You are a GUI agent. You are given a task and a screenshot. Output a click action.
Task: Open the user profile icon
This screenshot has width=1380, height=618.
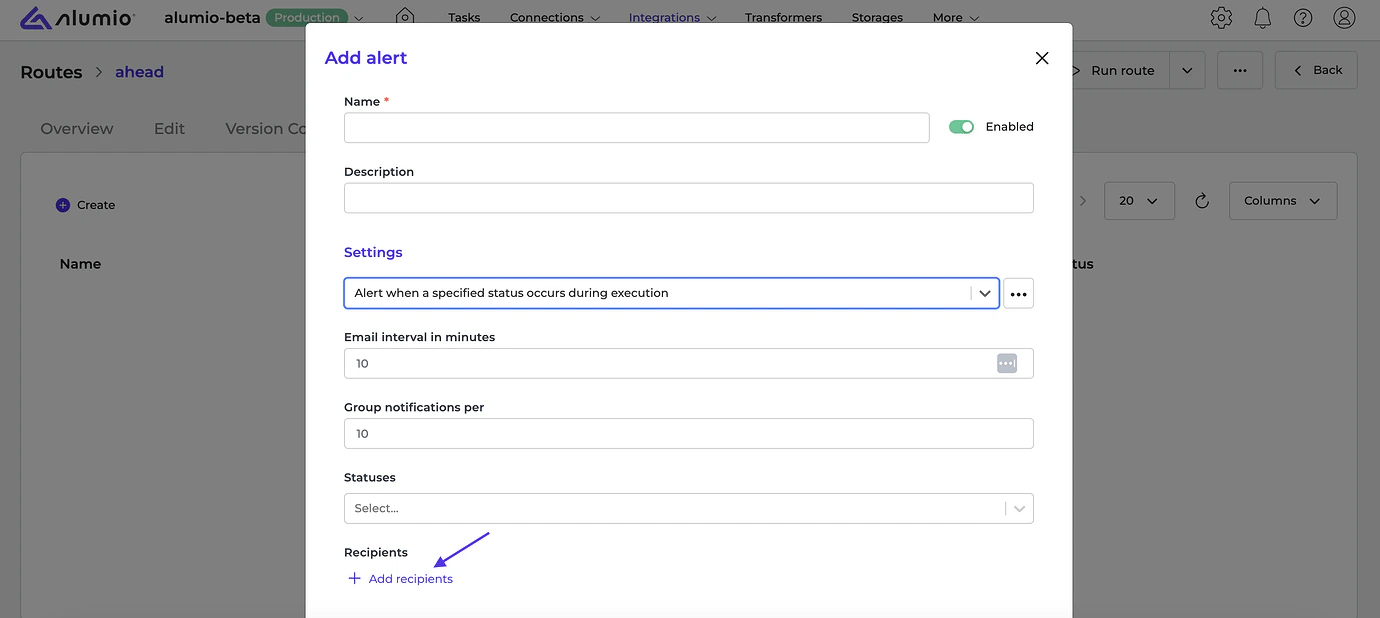1344,17
